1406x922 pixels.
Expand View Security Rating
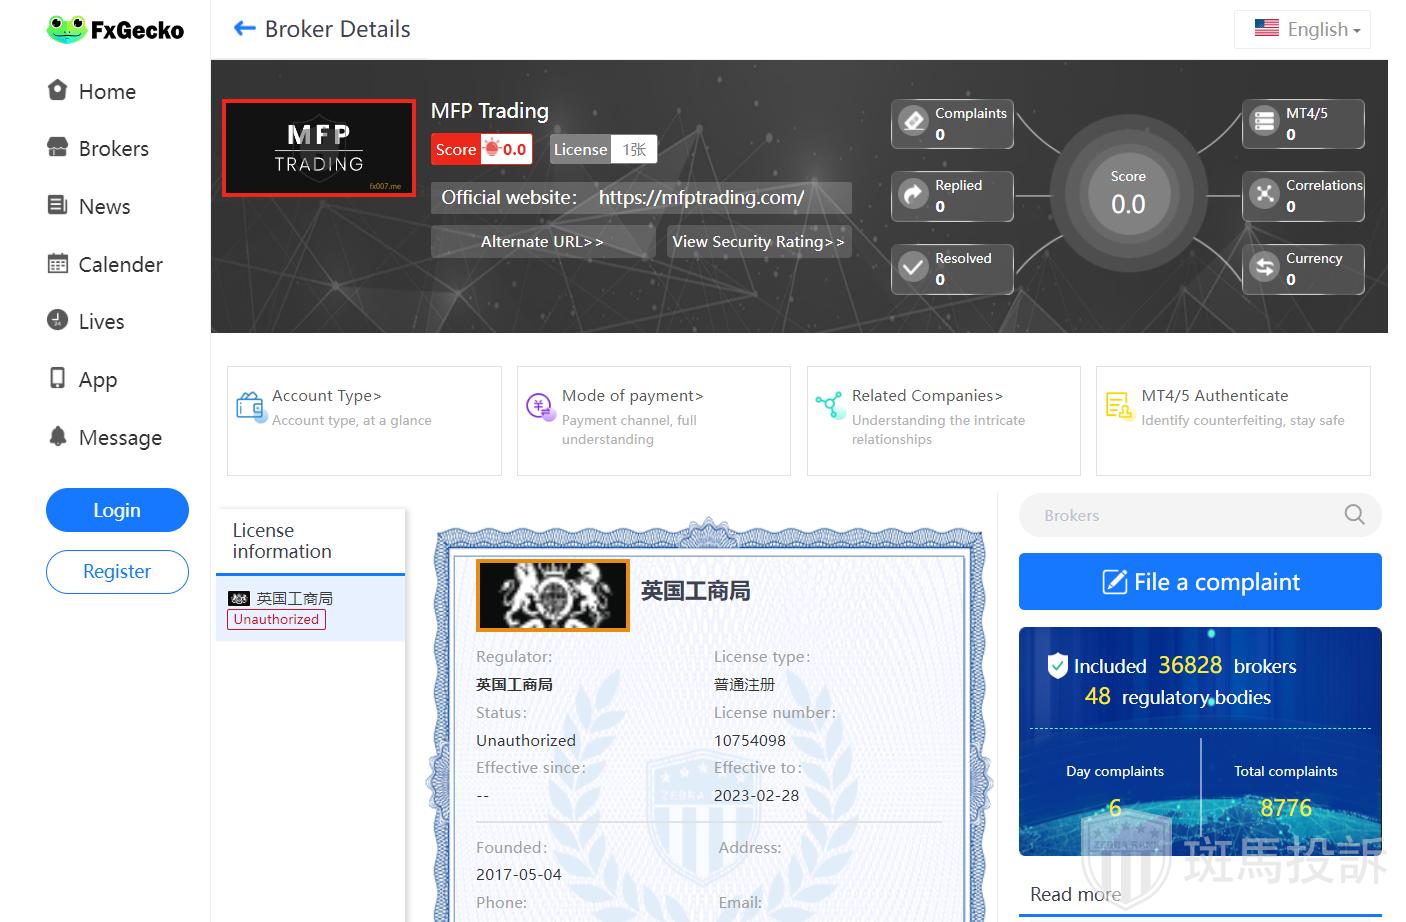[x=758, y=242]
